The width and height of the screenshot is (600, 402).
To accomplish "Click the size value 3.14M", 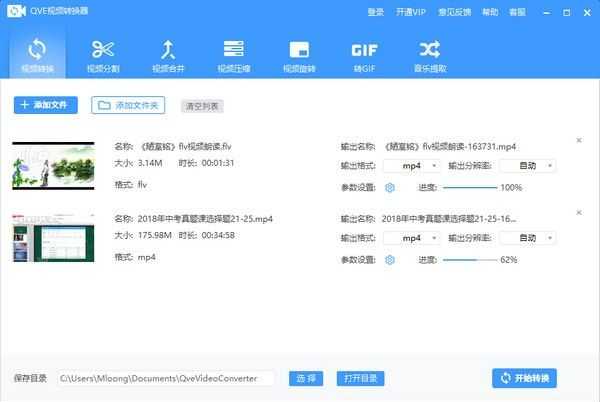I will 150,163.
